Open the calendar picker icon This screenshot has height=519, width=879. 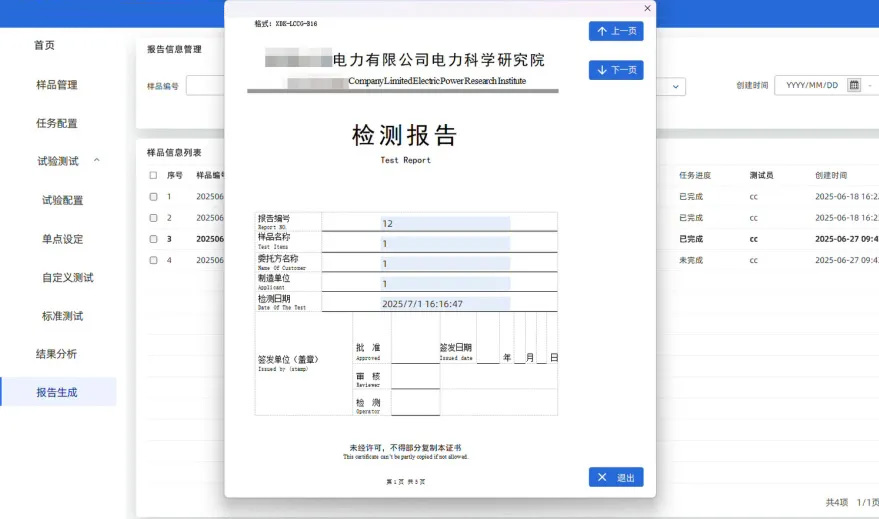tap(854, 85)
